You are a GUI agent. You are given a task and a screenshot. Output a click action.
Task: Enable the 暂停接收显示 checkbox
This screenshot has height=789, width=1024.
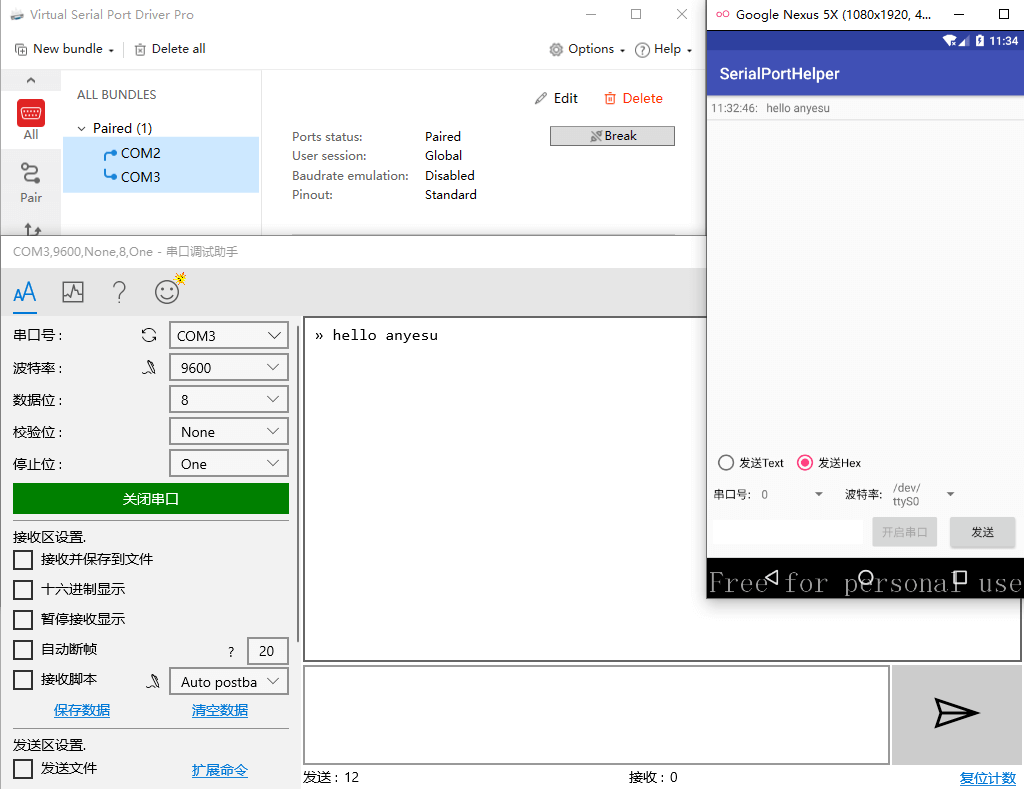tap(23, 620)
